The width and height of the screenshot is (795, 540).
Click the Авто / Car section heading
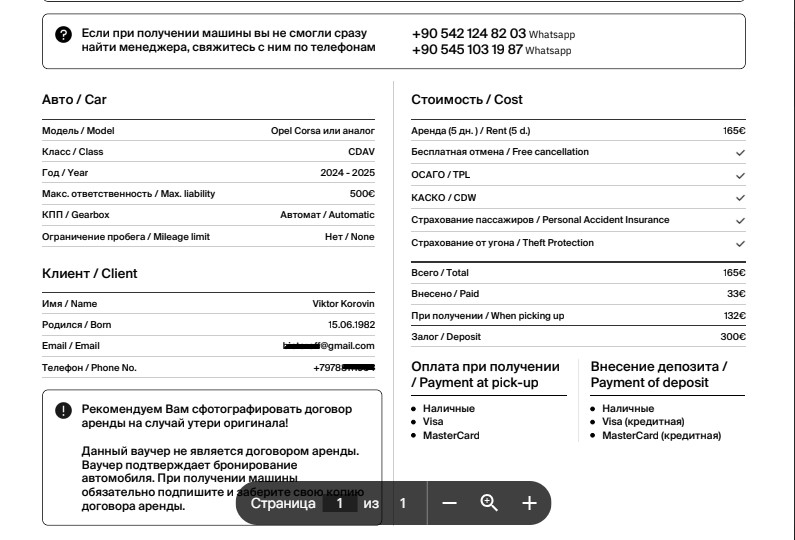click(74, 100)
